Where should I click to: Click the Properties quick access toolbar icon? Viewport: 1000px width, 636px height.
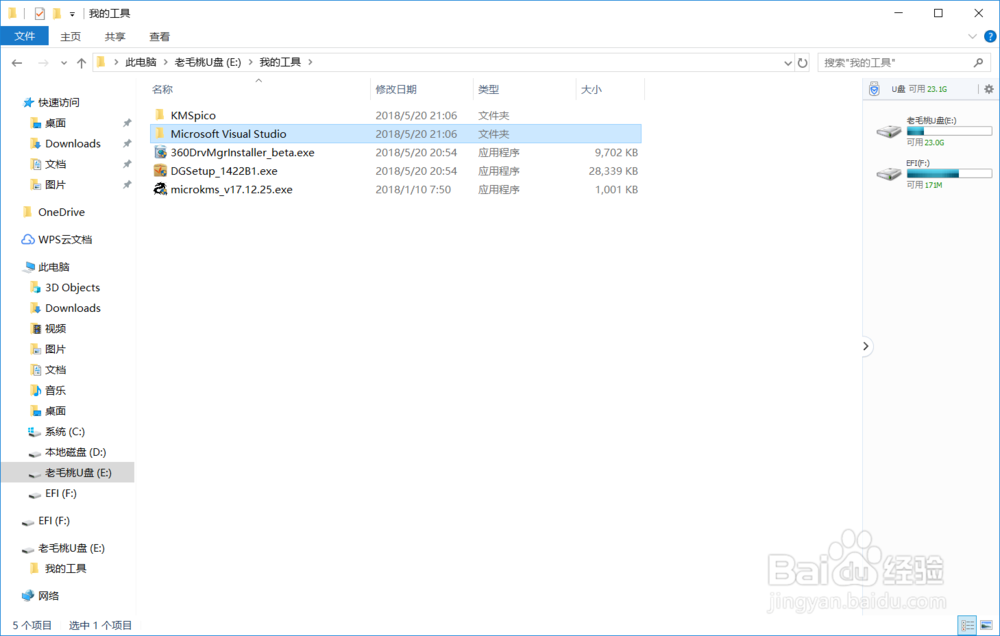coord(40,13)
